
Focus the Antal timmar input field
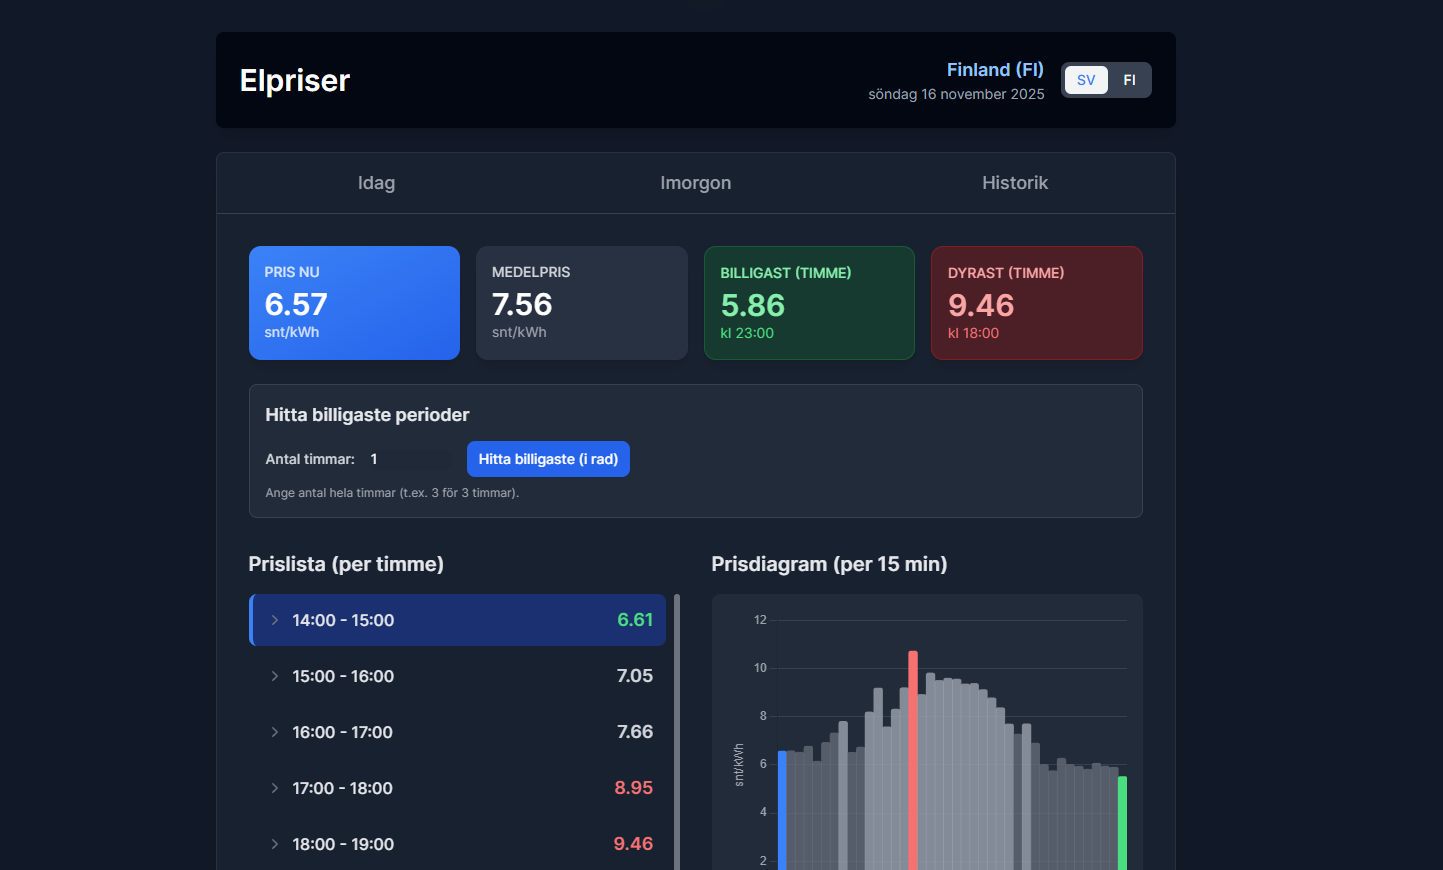coord(410,459)
